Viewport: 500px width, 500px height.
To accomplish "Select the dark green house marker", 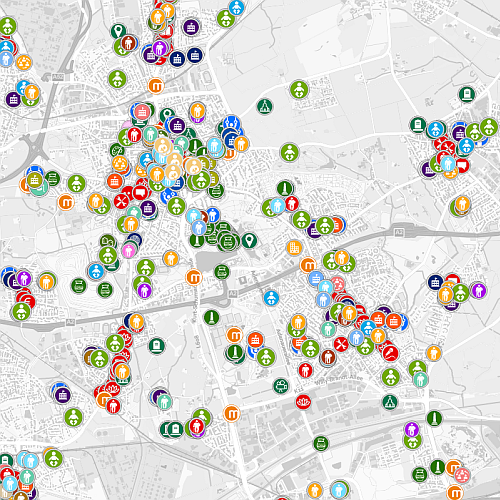I will tap(108, 241).
